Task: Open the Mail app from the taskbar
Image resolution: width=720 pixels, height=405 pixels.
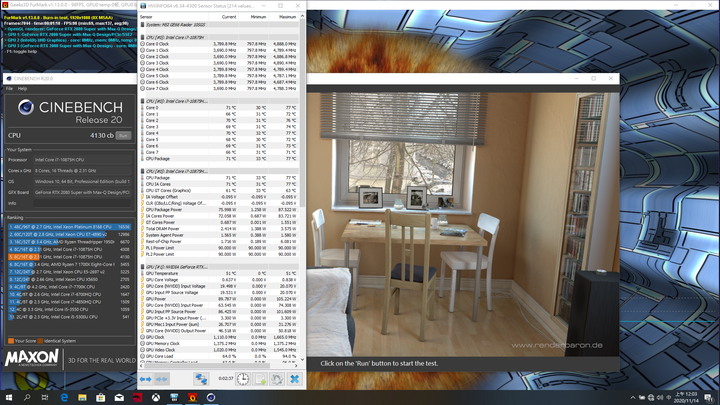Action: tap(119, 398)
